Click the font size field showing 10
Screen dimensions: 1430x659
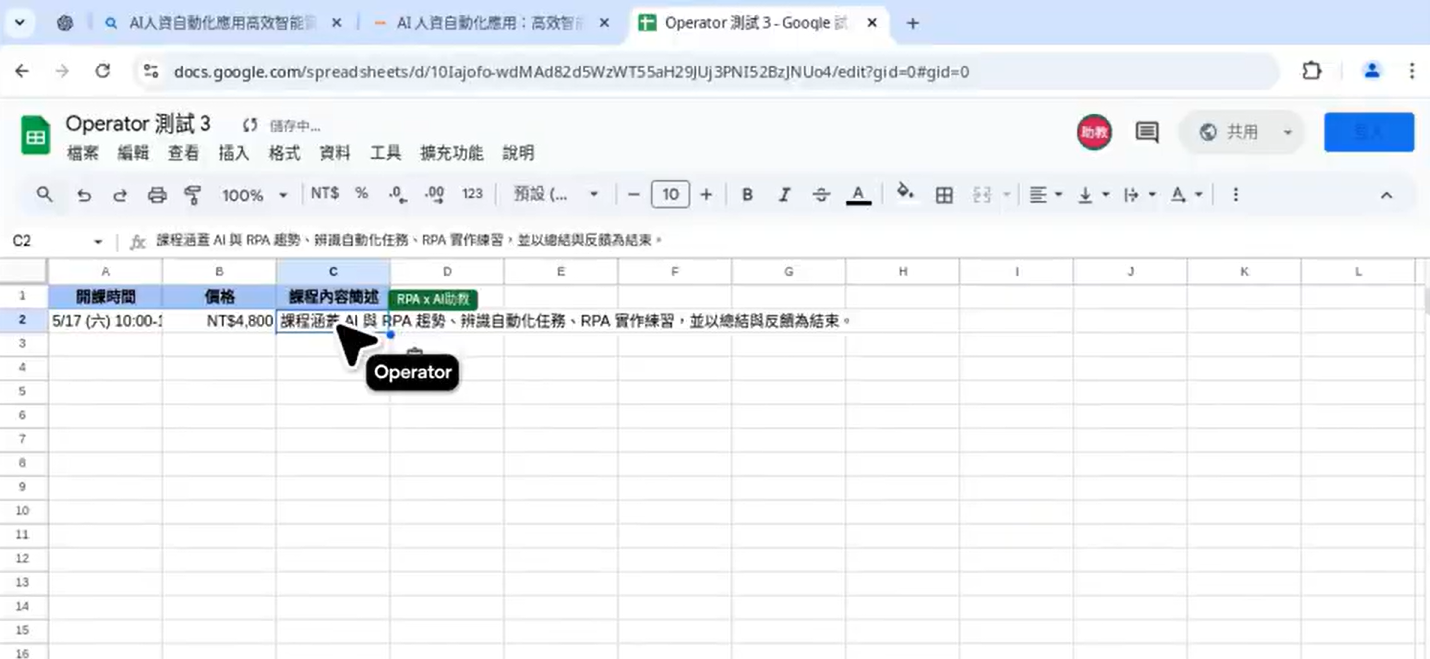pos(670,194)
